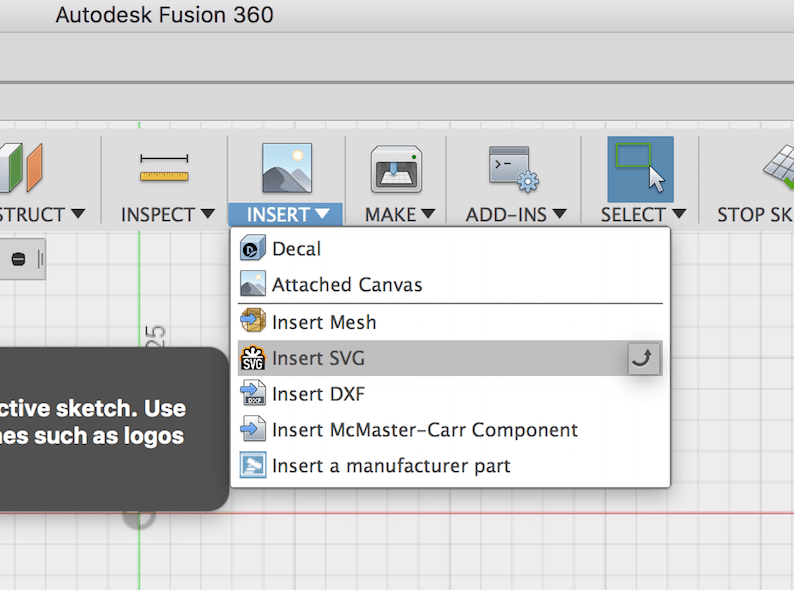Screen dimensions: 794x590
Task: Click the Decal cube icon in menu
Action: tap(253, 248)
